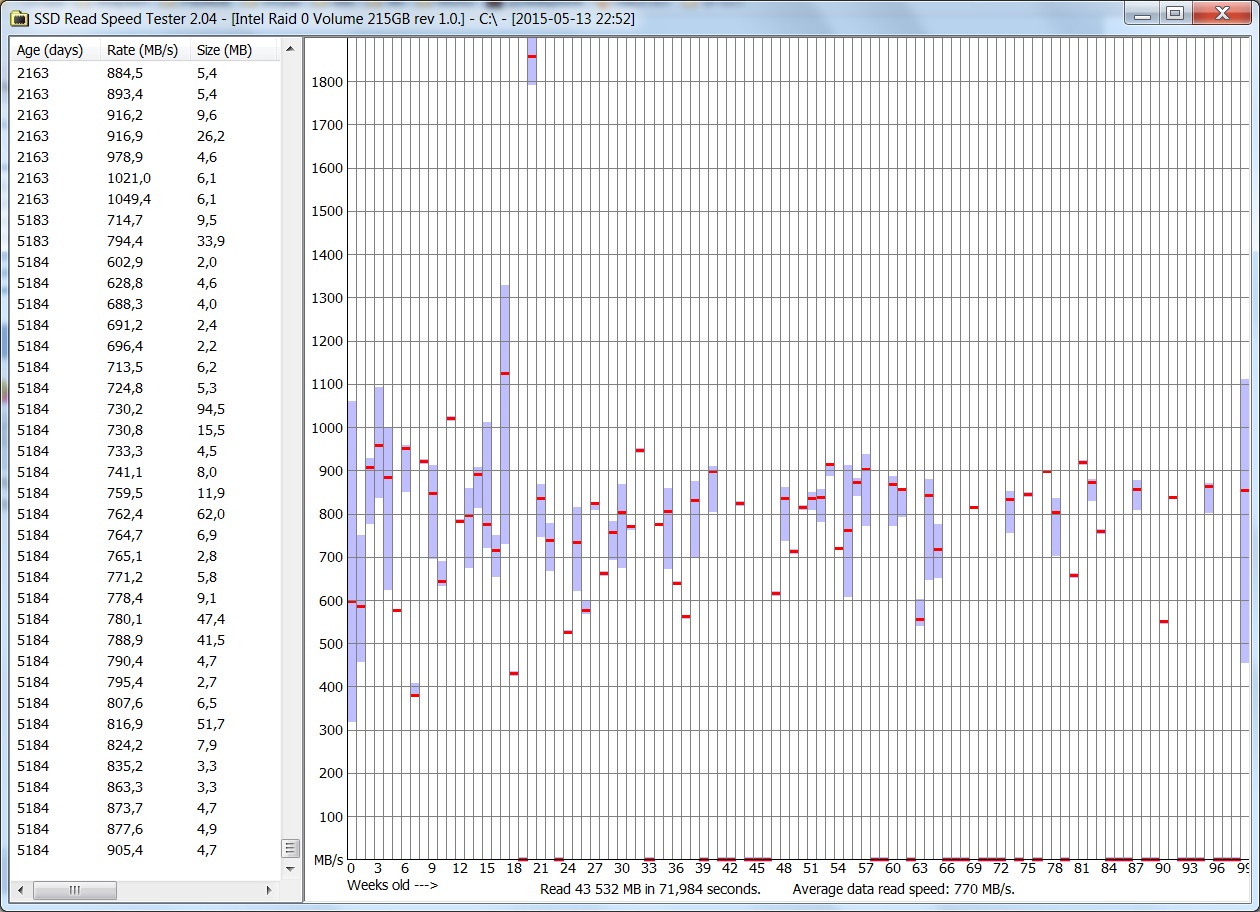
Task: Select row with rate 765,1
Action: [144, 556]
